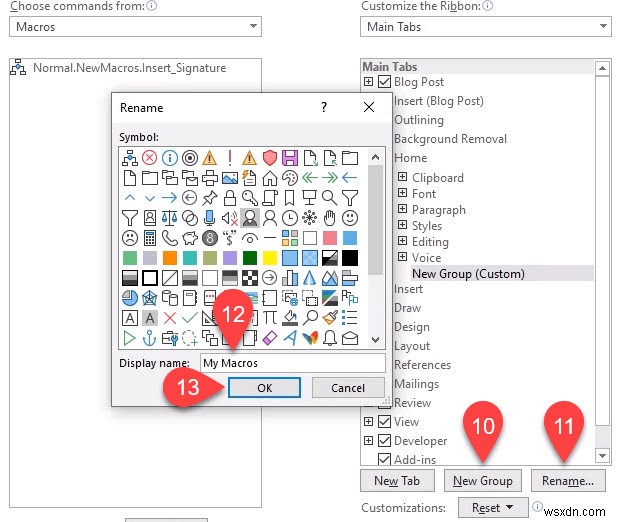617x522 pixels.
Task: Click the Rename... button
Action: pyautogui.click(x=568, y=481)
